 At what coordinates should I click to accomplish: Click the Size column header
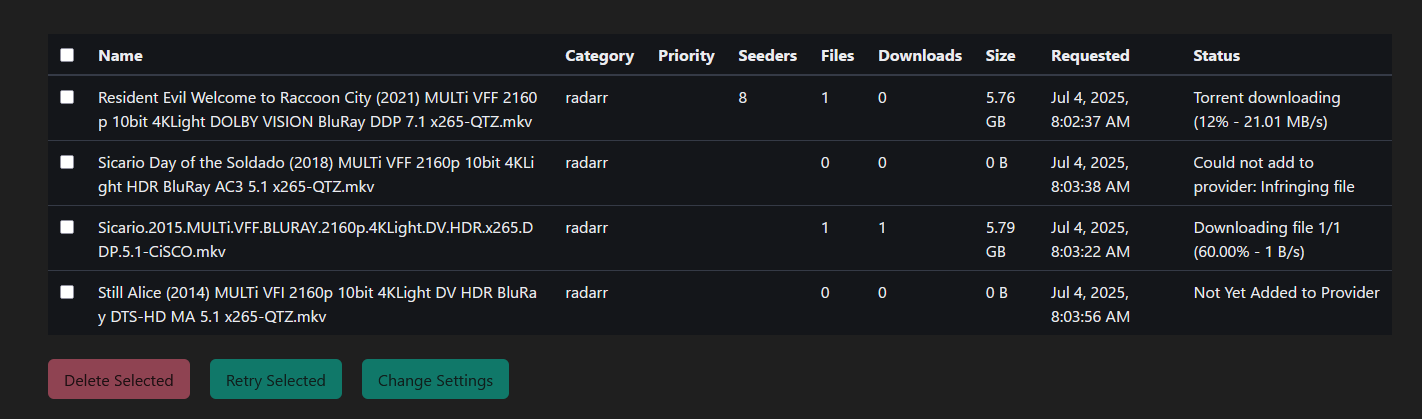[999, 55]
